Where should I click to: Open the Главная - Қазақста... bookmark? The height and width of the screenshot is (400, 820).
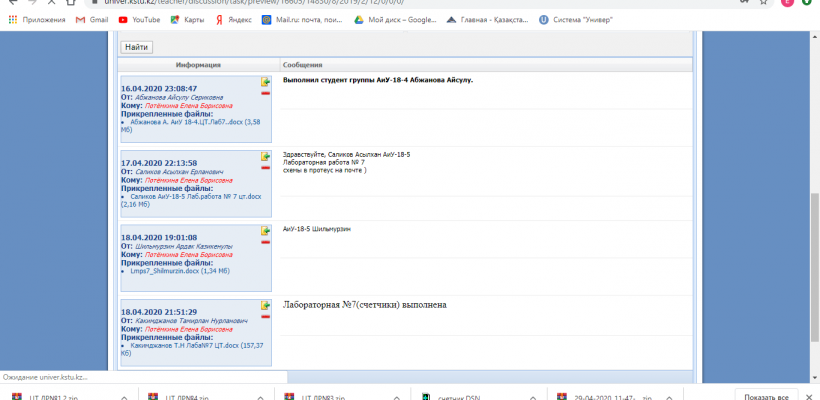pos(488,20)
